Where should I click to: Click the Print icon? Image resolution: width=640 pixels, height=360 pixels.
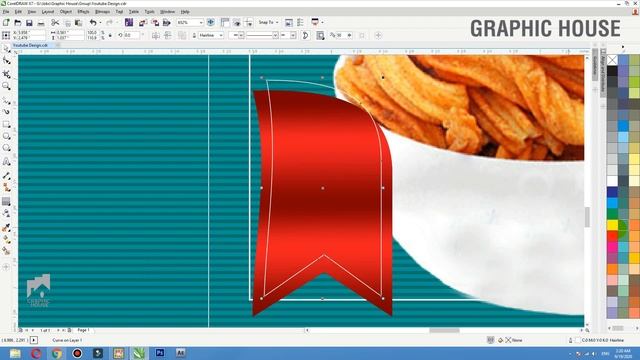[x=41, y=23]
